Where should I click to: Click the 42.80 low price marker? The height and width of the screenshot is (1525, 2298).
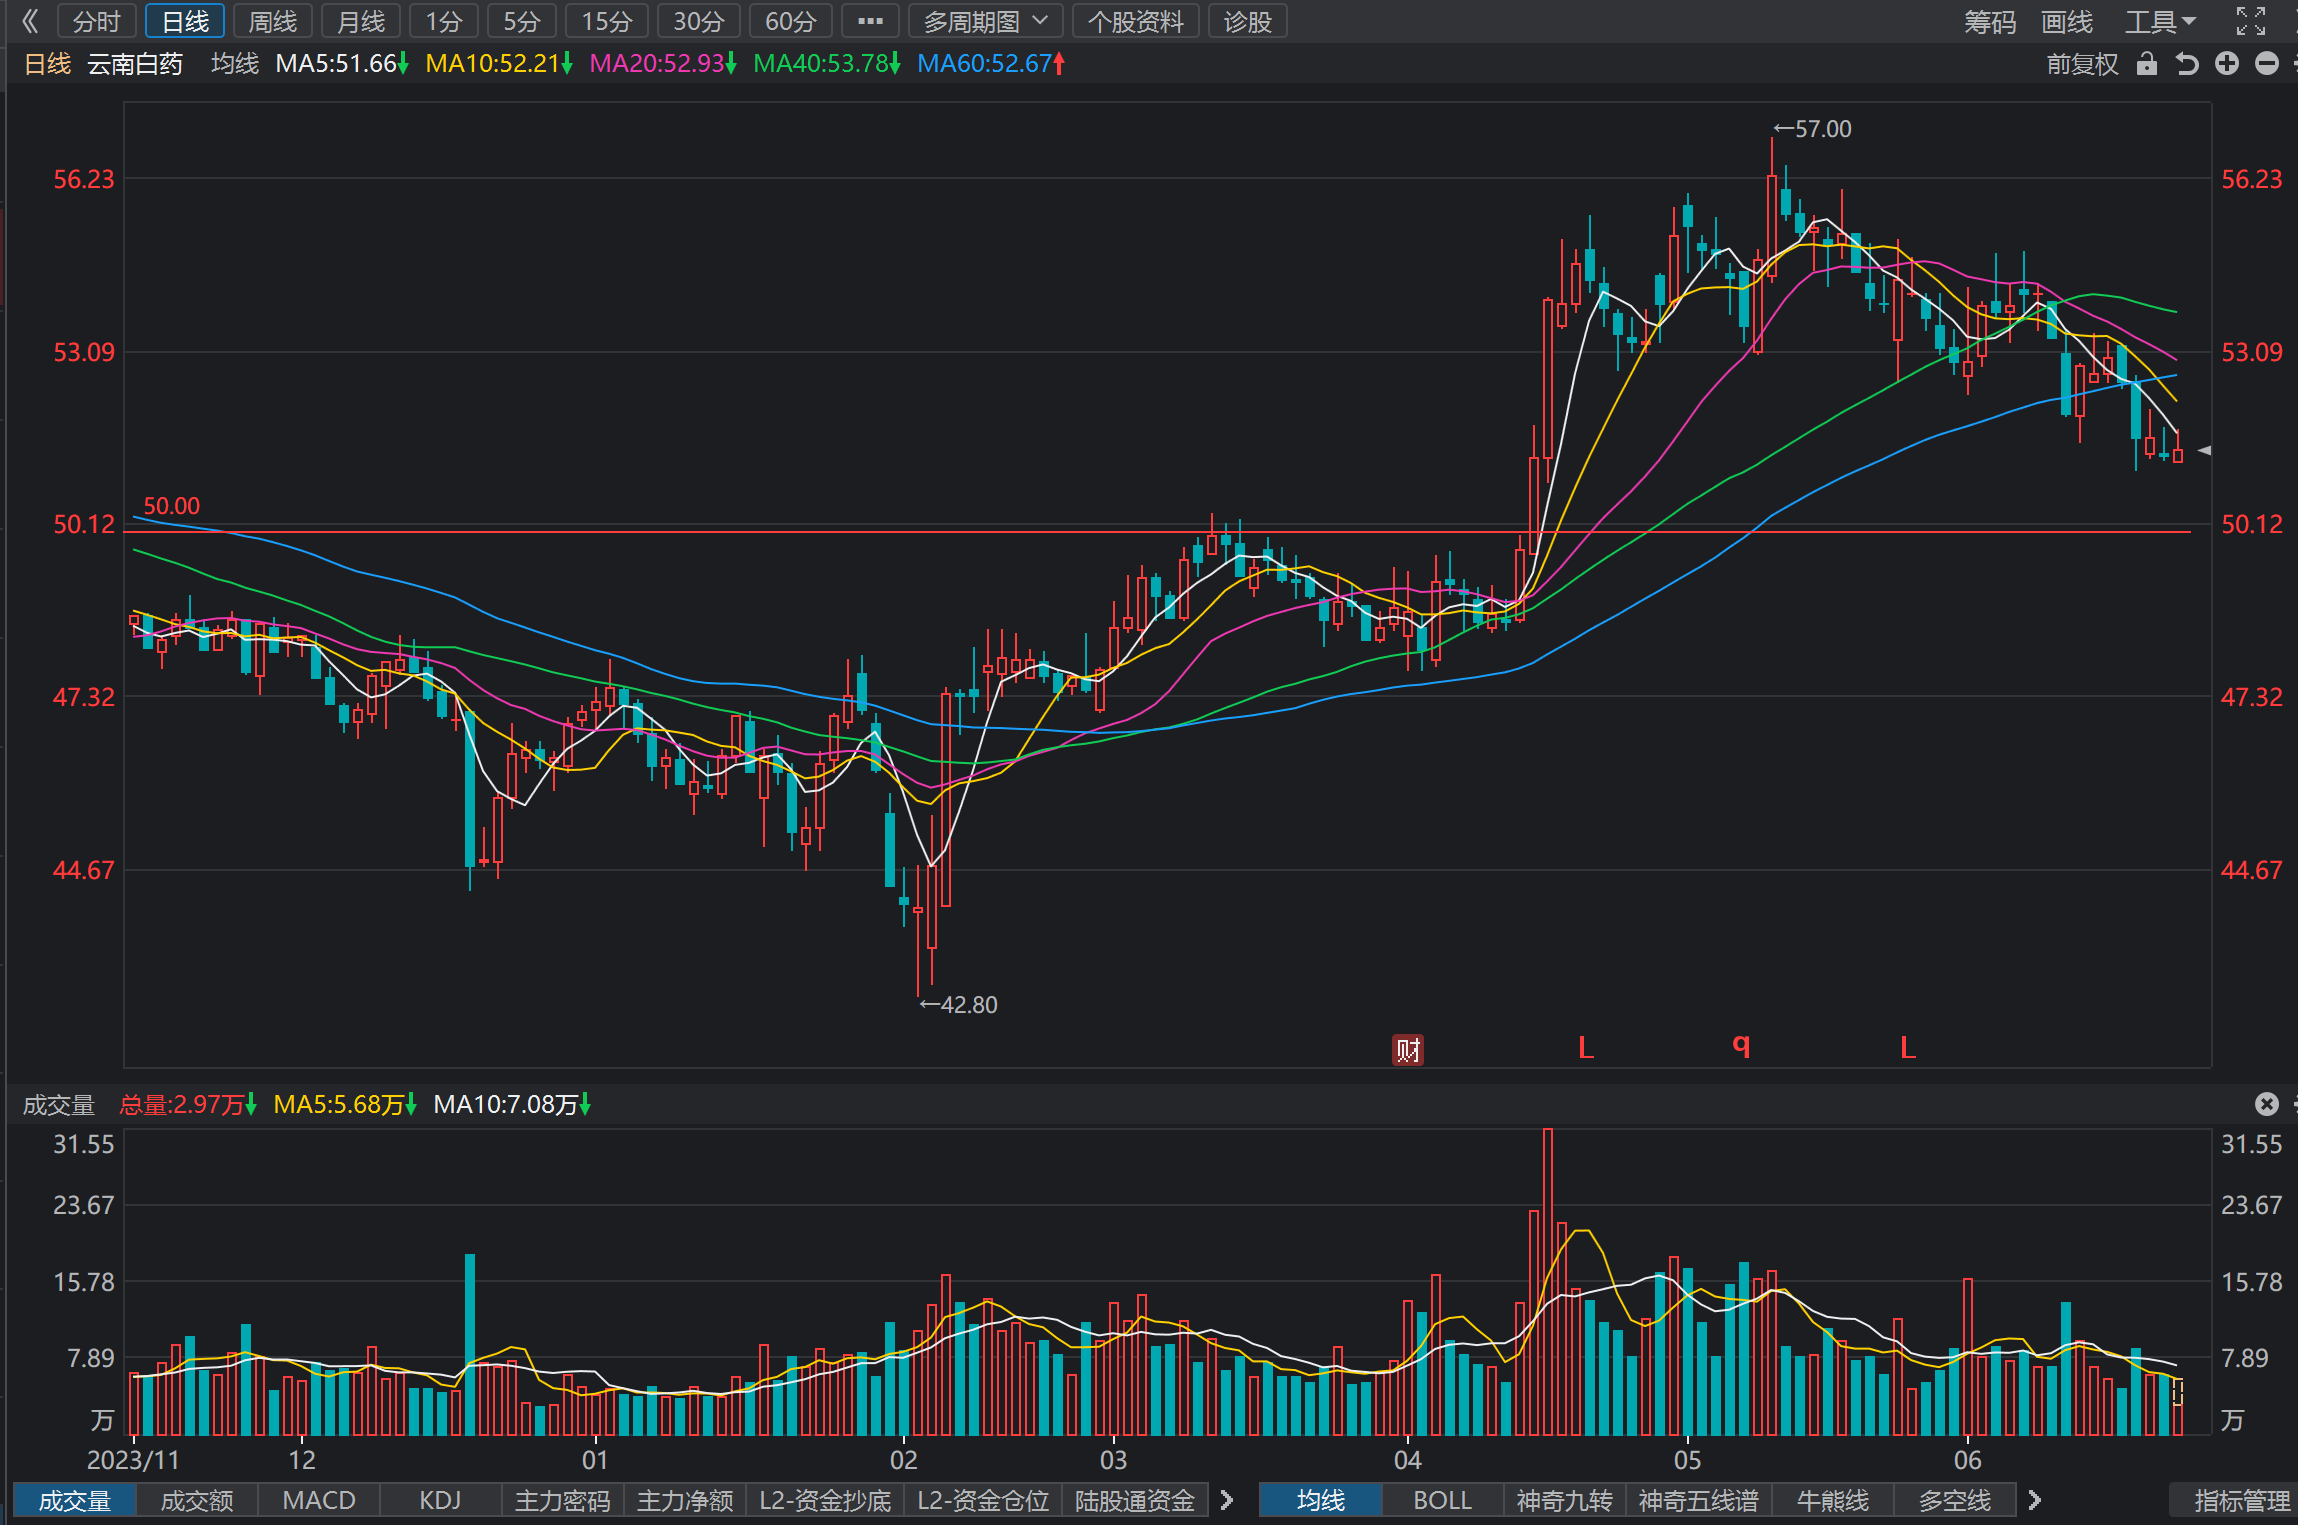(959, 1005)
